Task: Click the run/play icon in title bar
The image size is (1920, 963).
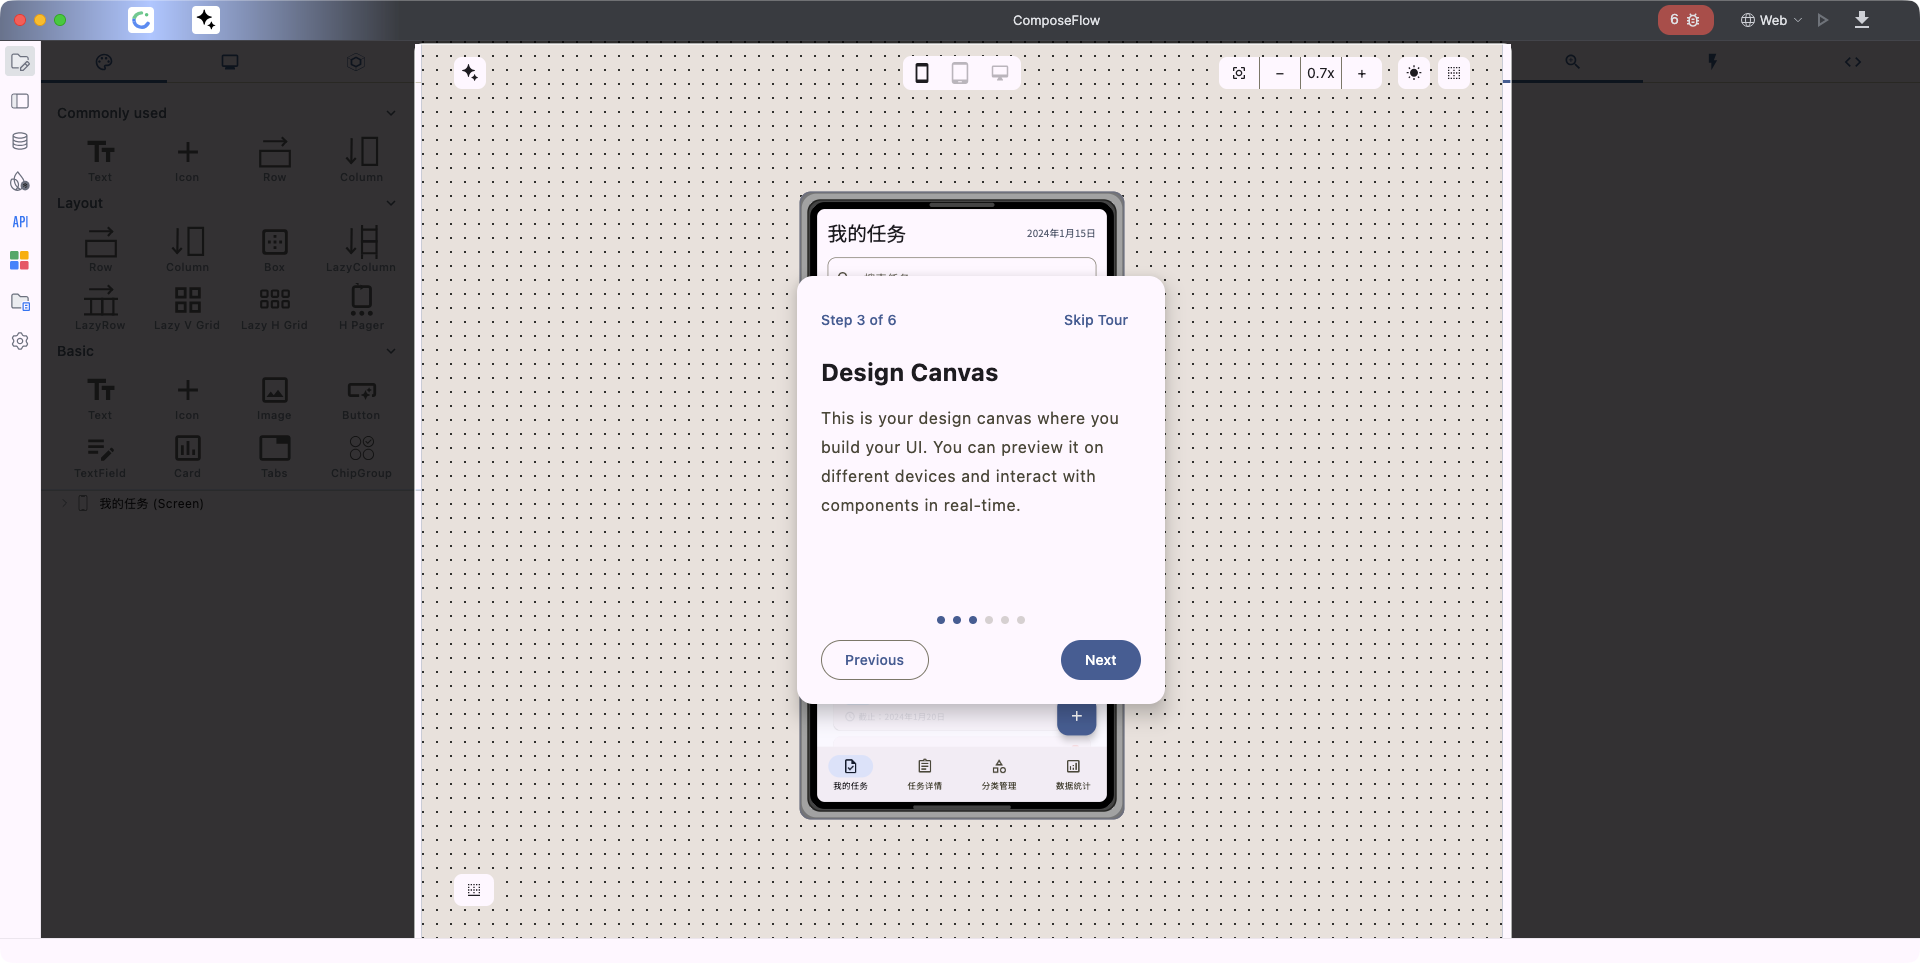Action: [x=1823, y=20]
